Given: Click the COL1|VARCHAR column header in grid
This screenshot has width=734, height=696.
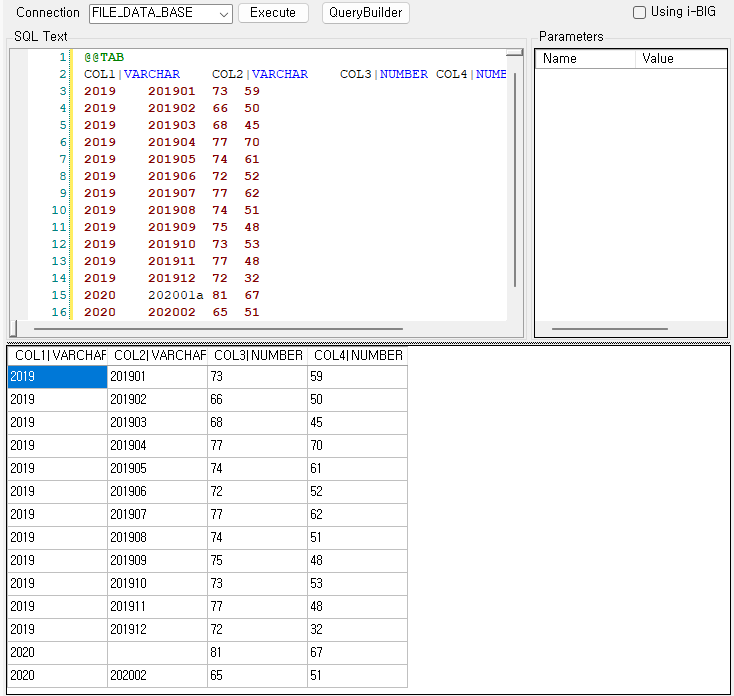Looking at the screenshot, I should (x=57, y=356).
